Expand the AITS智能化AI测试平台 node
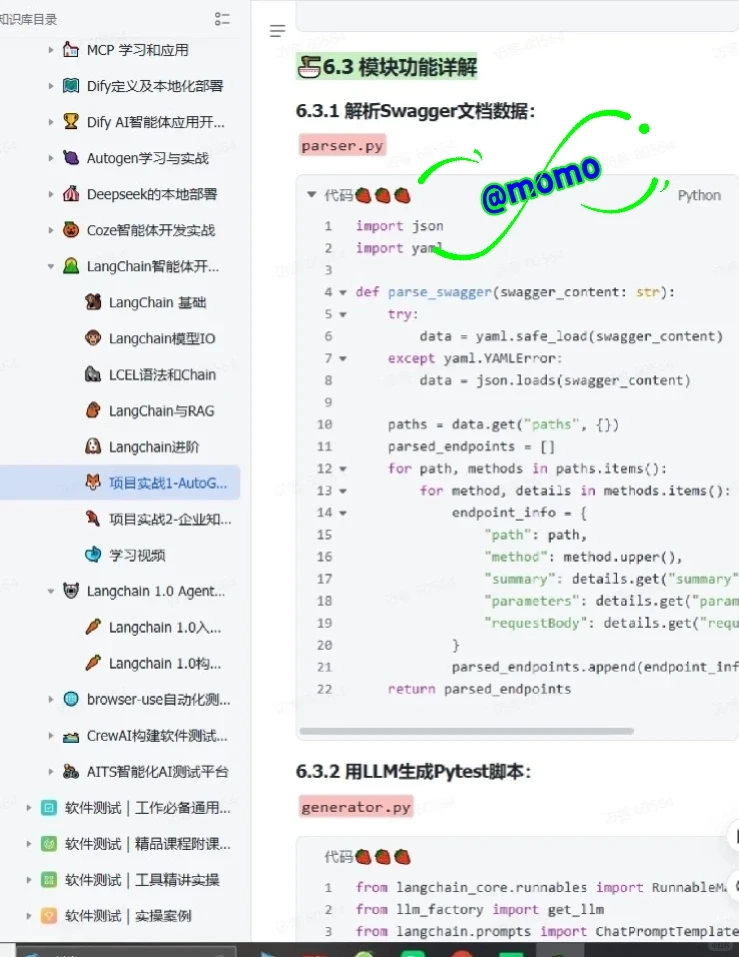 (x=51, y=771)
